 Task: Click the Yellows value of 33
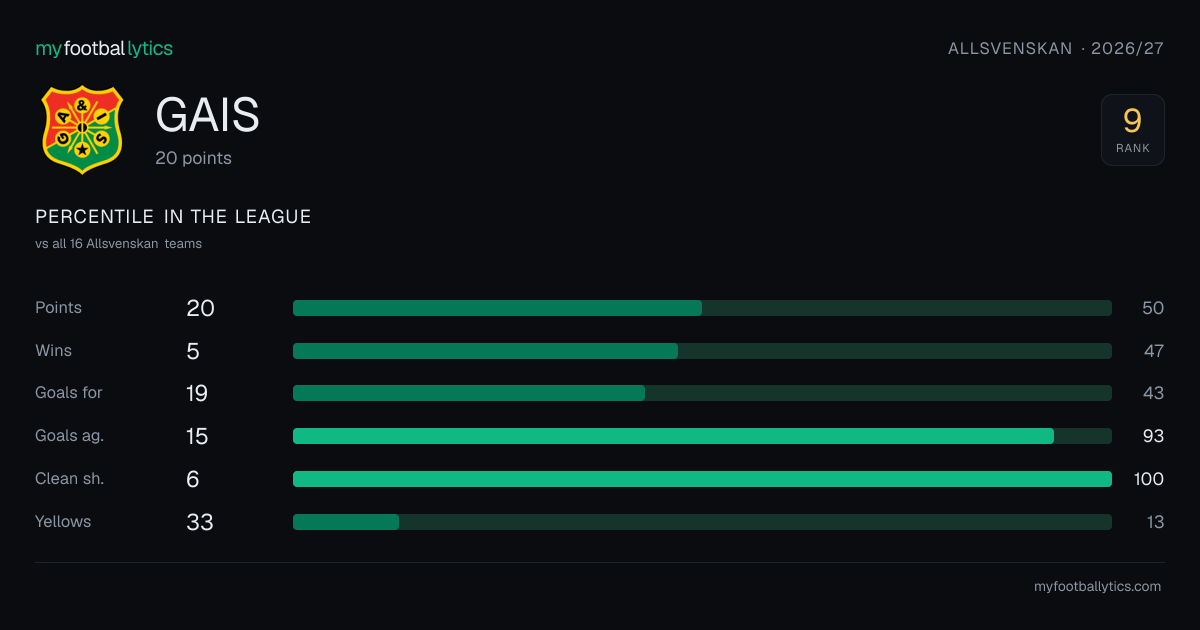click(200, 522)
